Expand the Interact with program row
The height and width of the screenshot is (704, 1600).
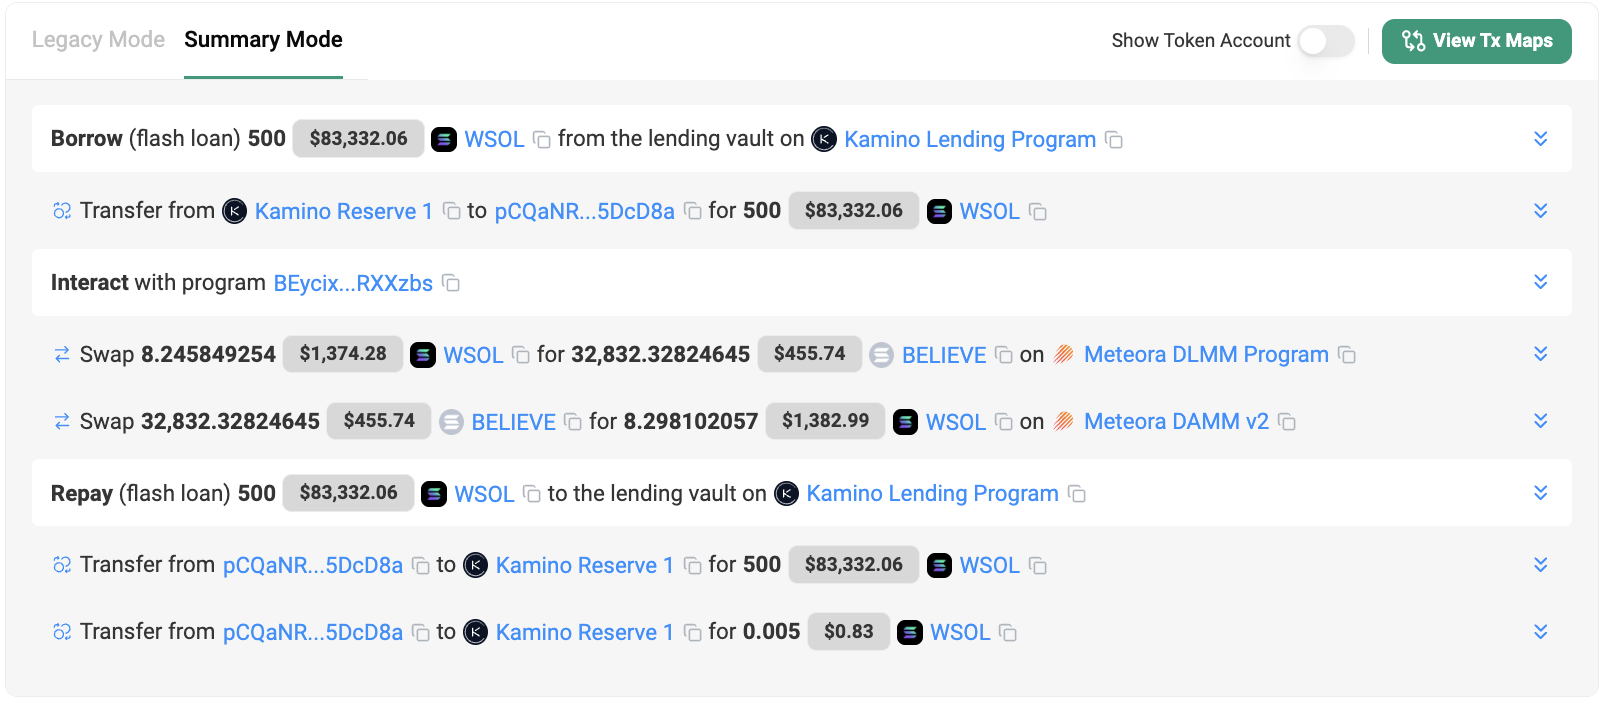coord(1540,282)
